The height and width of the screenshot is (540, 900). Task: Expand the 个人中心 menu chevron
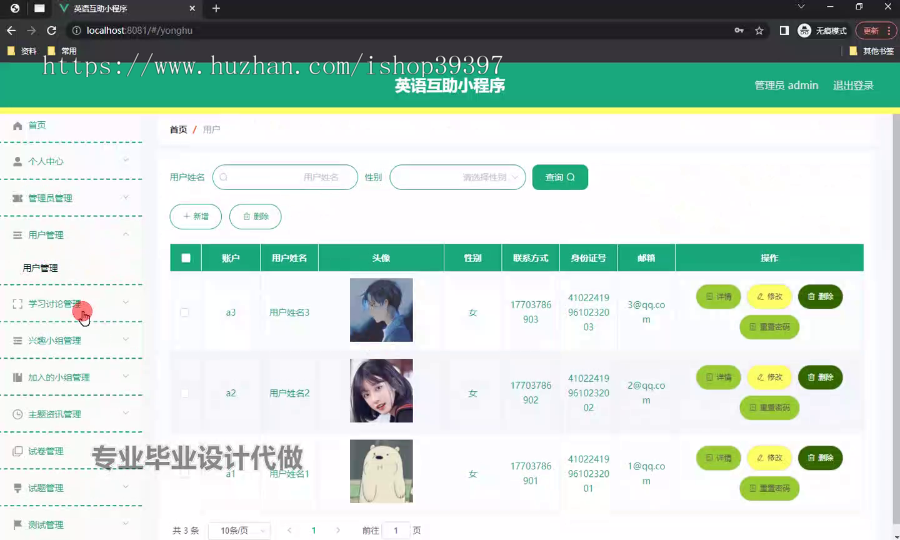coord(126,160)
